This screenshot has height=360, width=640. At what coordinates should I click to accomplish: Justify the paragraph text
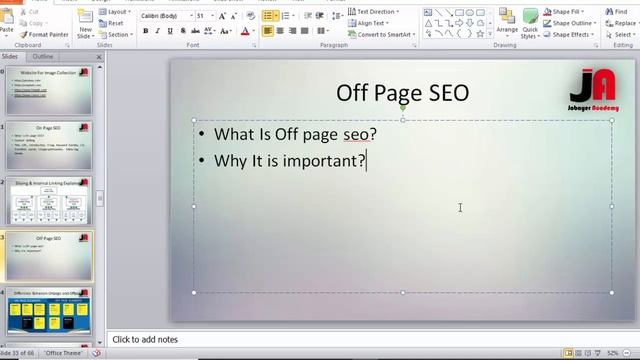pos(304,31)
